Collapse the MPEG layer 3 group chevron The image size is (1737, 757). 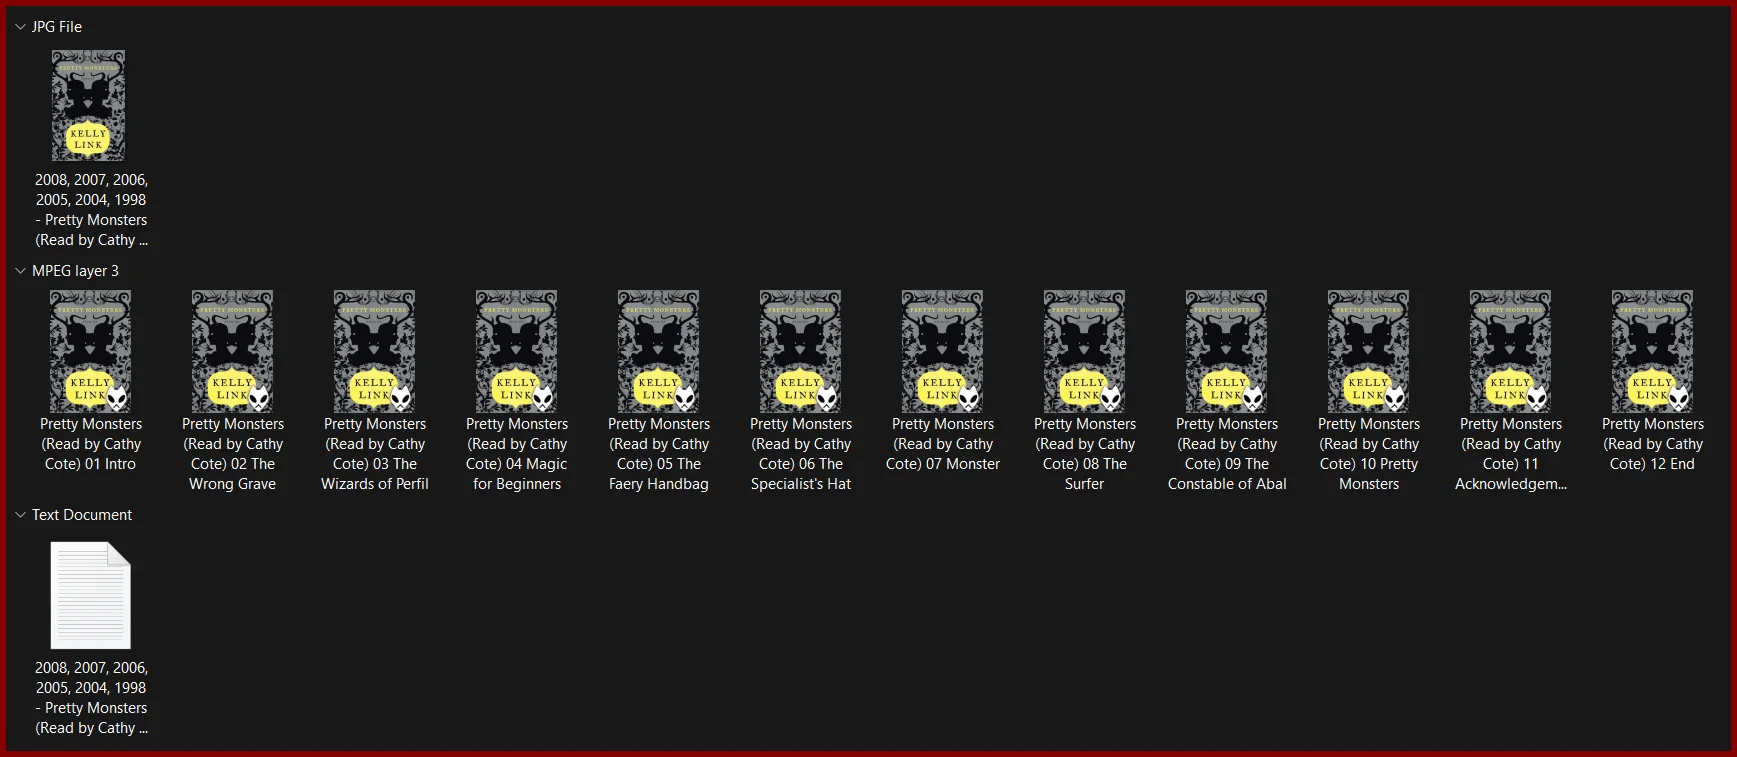[x=20, y=271]
